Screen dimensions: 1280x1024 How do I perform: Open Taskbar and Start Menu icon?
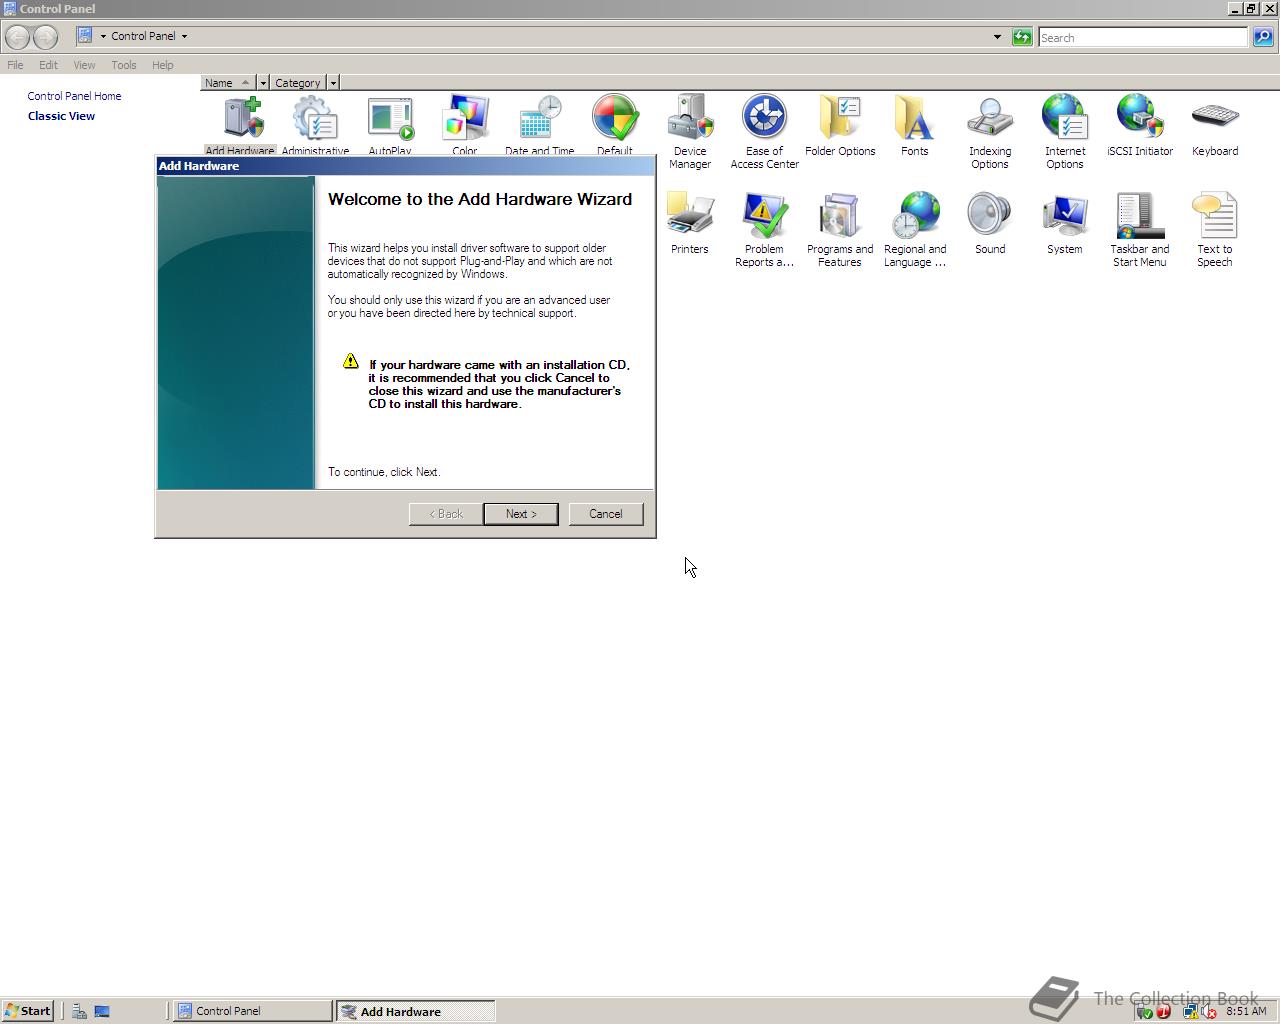[x=1140, y=229]
